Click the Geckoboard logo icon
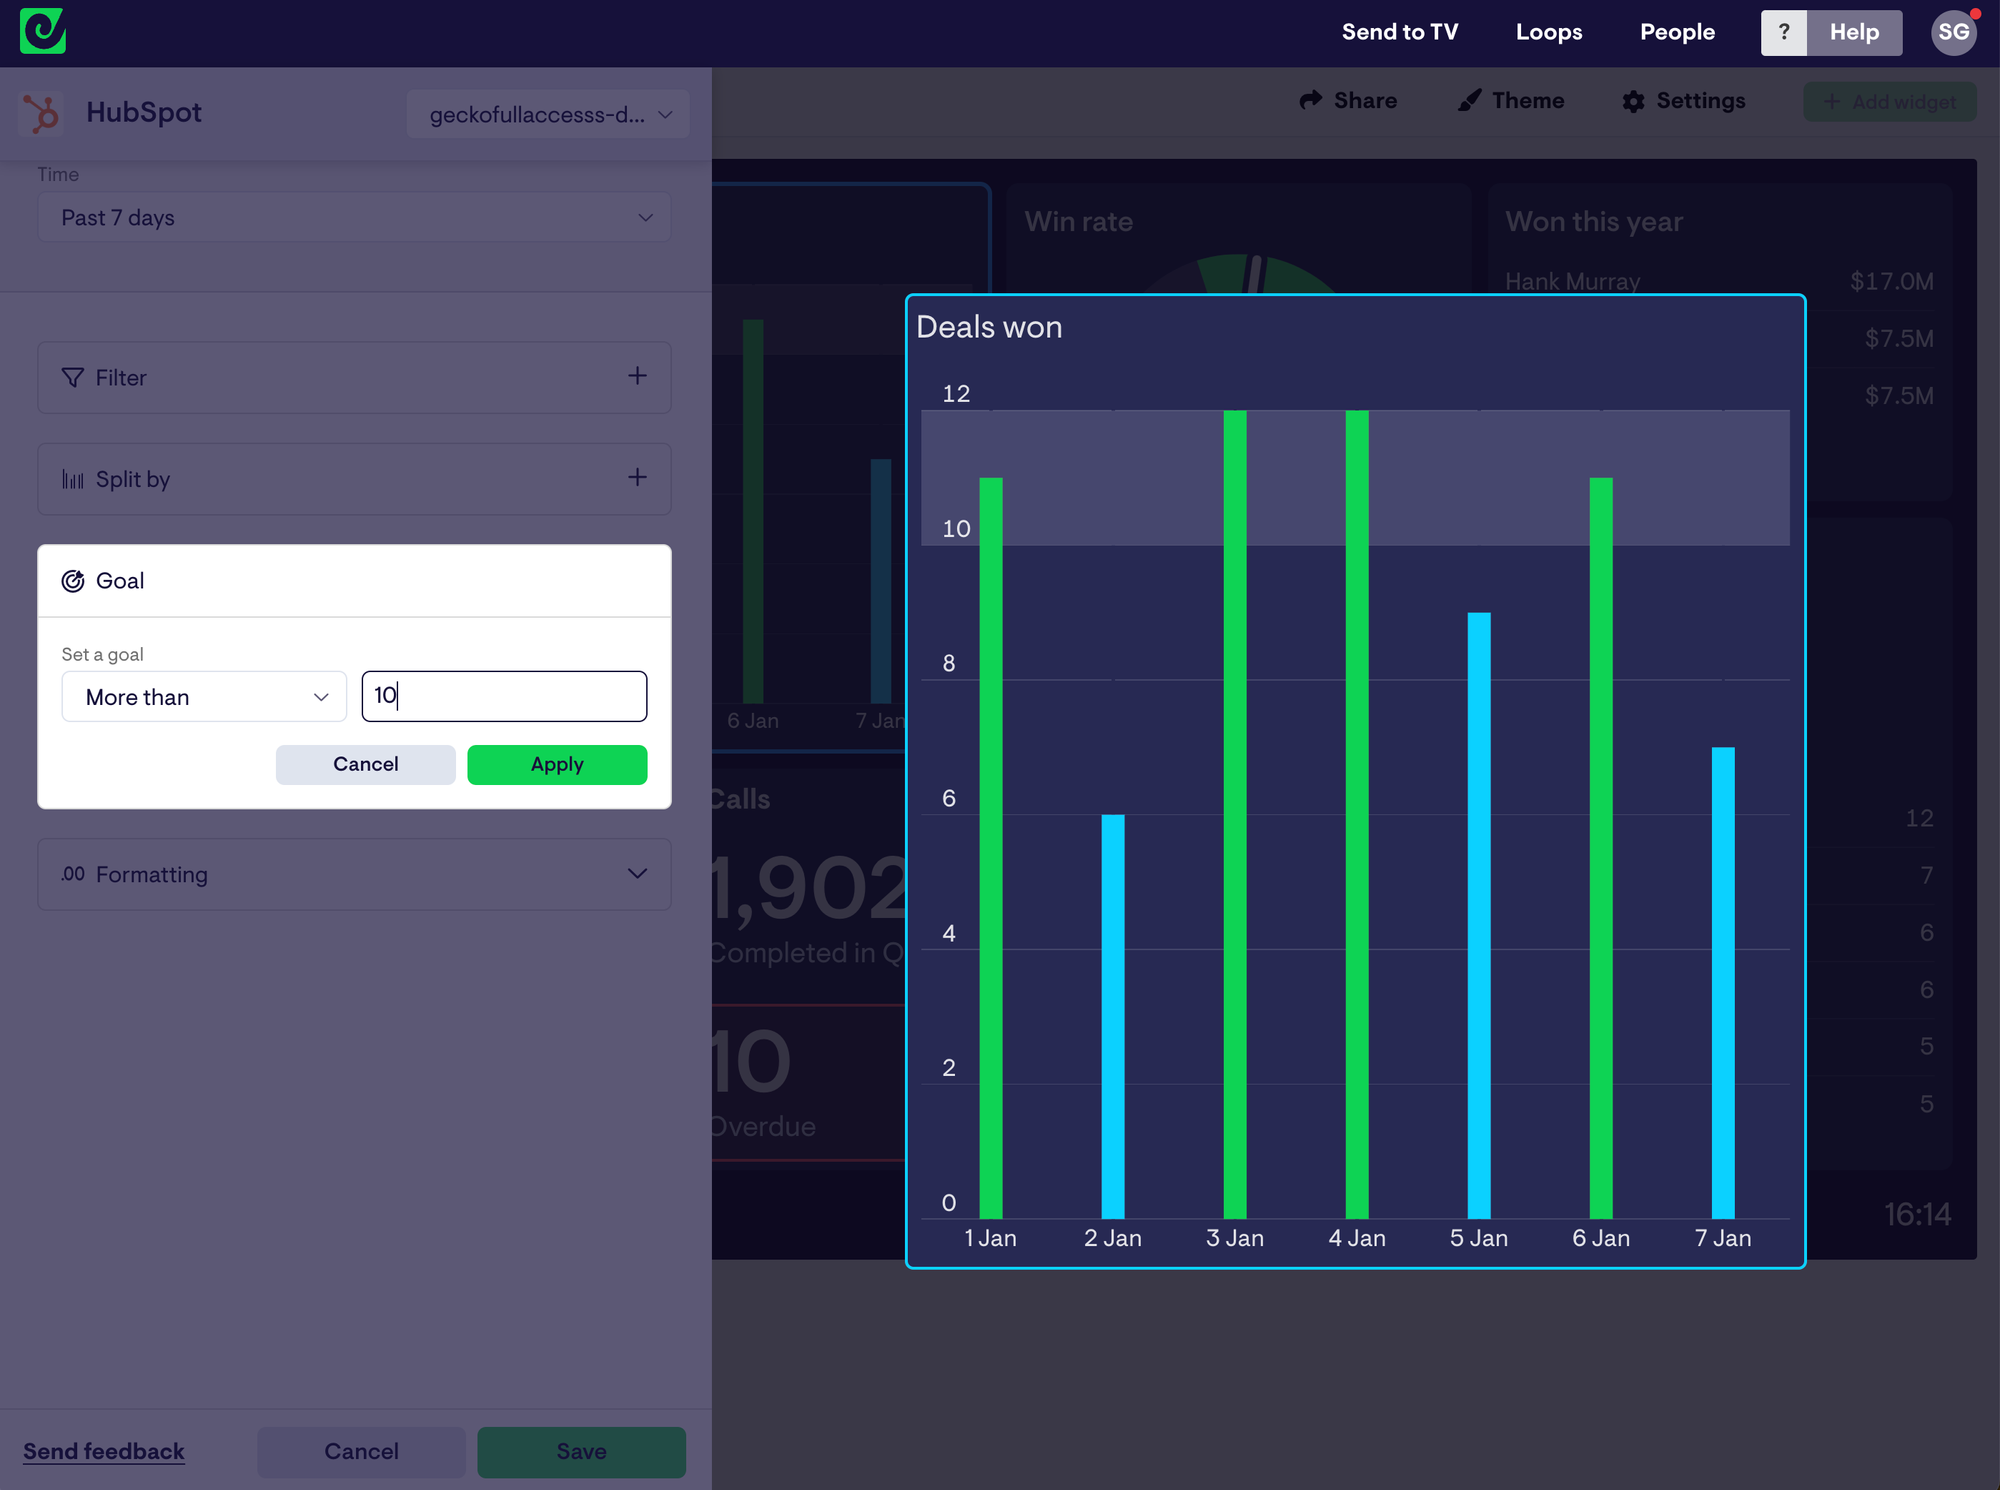This screenshot has height=1490, width=2000. (x=42, y=31)
